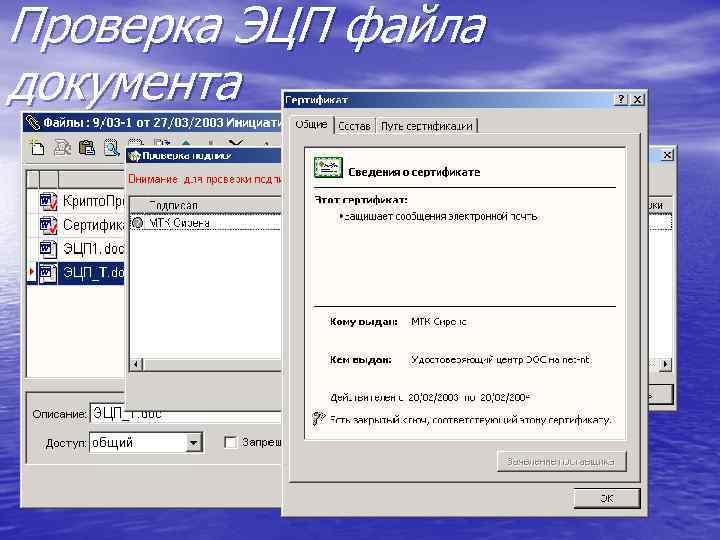Select the Сертифика file row
Image resolution: width=720 pixels, height=540 pixels.
76,225
